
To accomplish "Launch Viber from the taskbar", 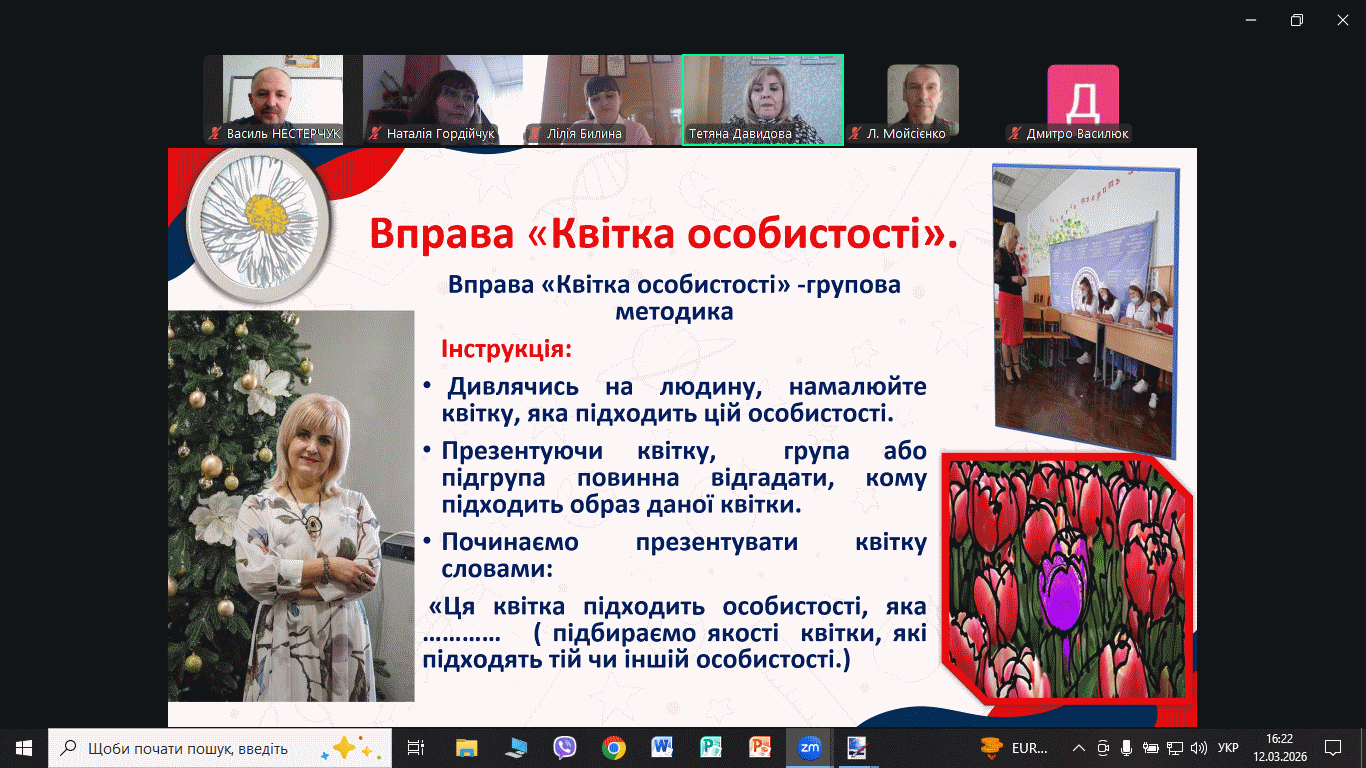I will [565, 747].
